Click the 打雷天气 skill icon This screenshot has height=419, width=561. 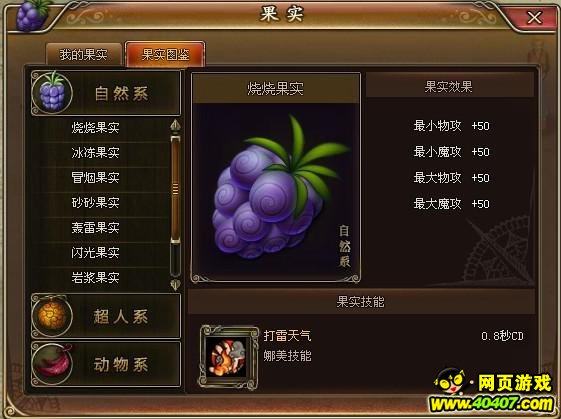pyautogui.click(x=229, y=357)
